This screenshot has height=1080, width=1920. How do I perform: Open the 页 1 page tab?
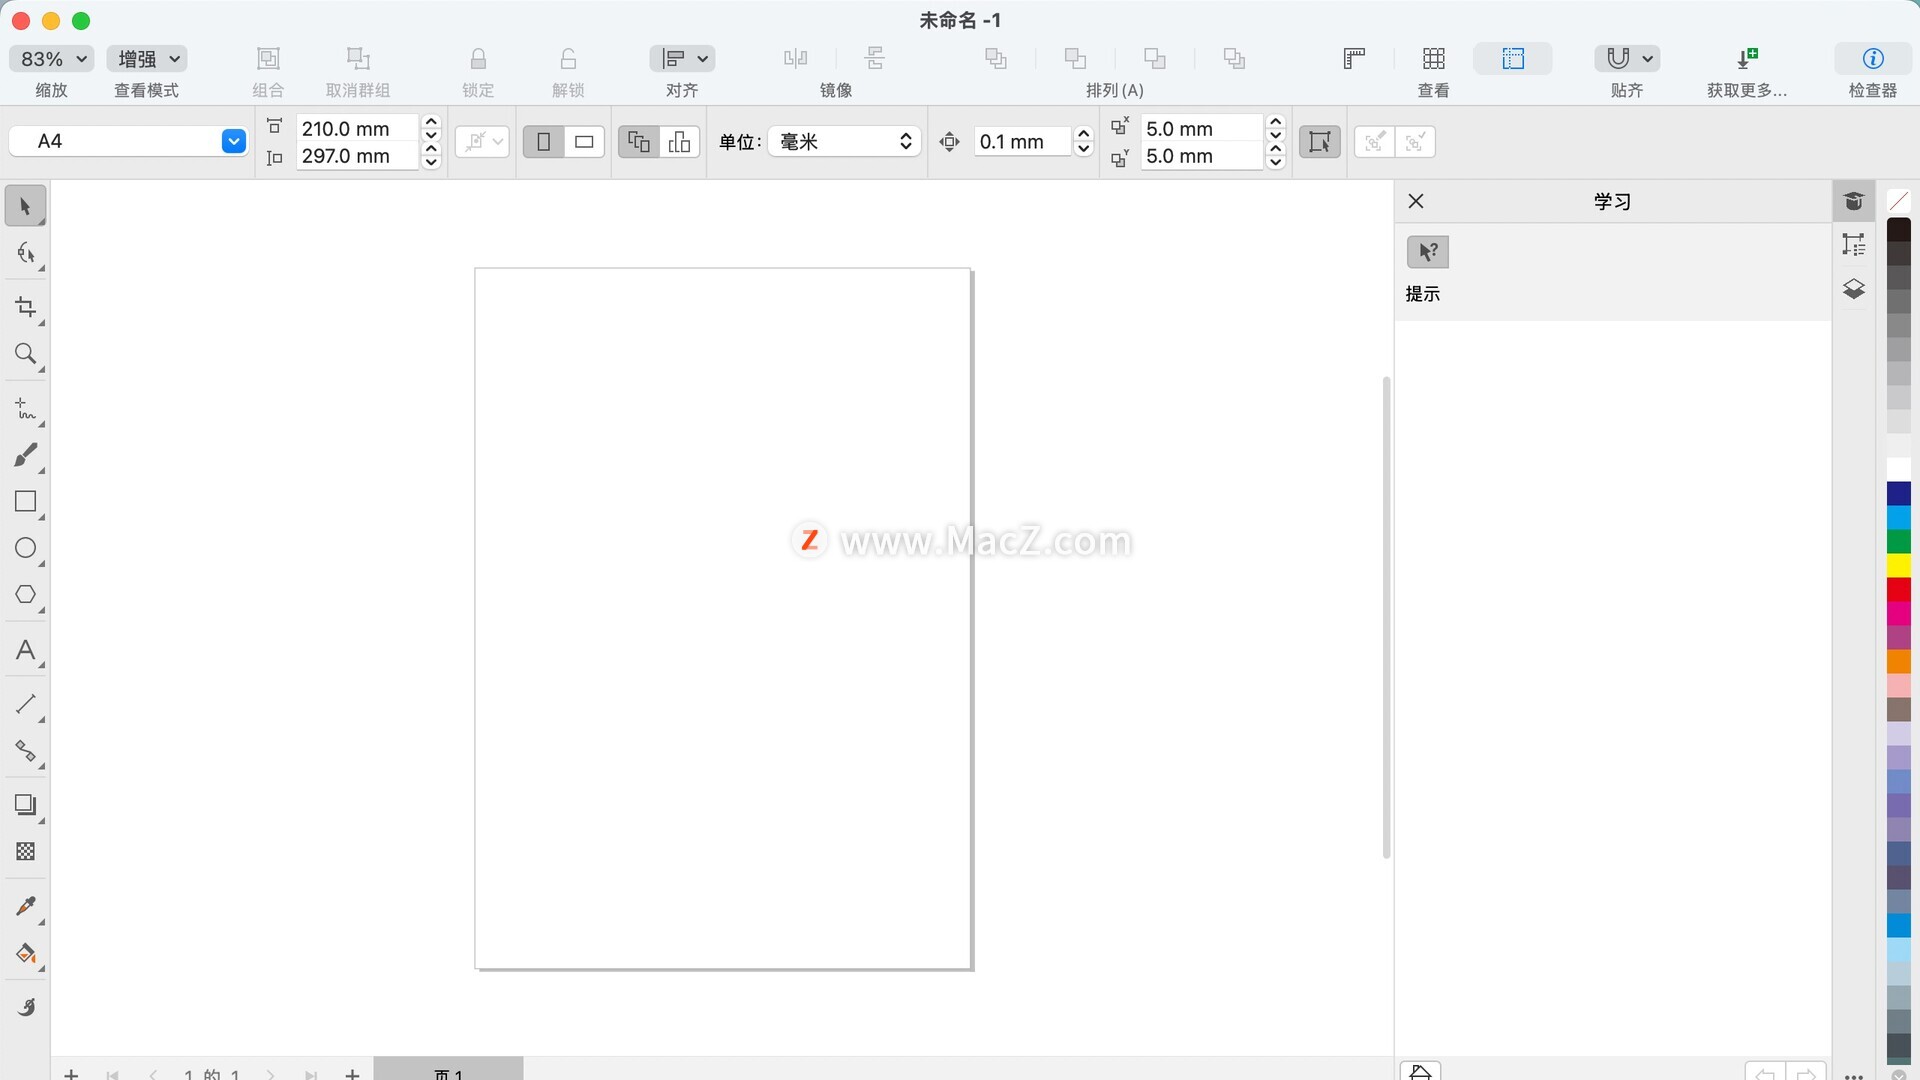pyautogui.click(x=448, y=1072)
